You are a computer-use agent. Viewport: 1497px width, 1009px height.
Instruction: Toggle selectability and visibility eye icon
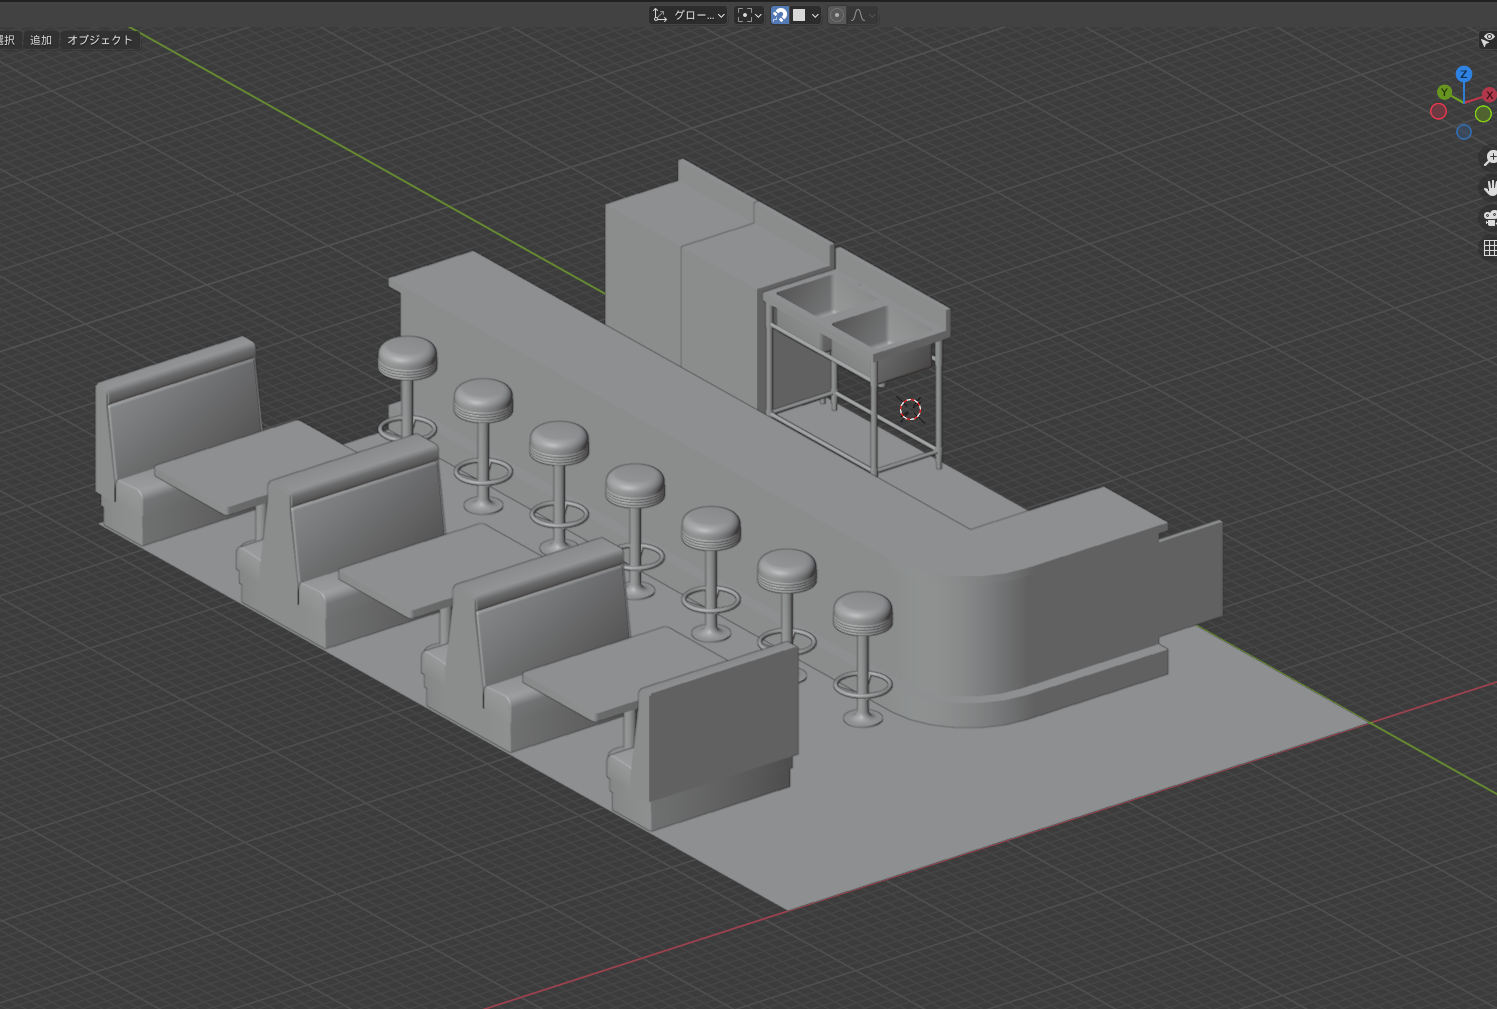click(1488, 39)
